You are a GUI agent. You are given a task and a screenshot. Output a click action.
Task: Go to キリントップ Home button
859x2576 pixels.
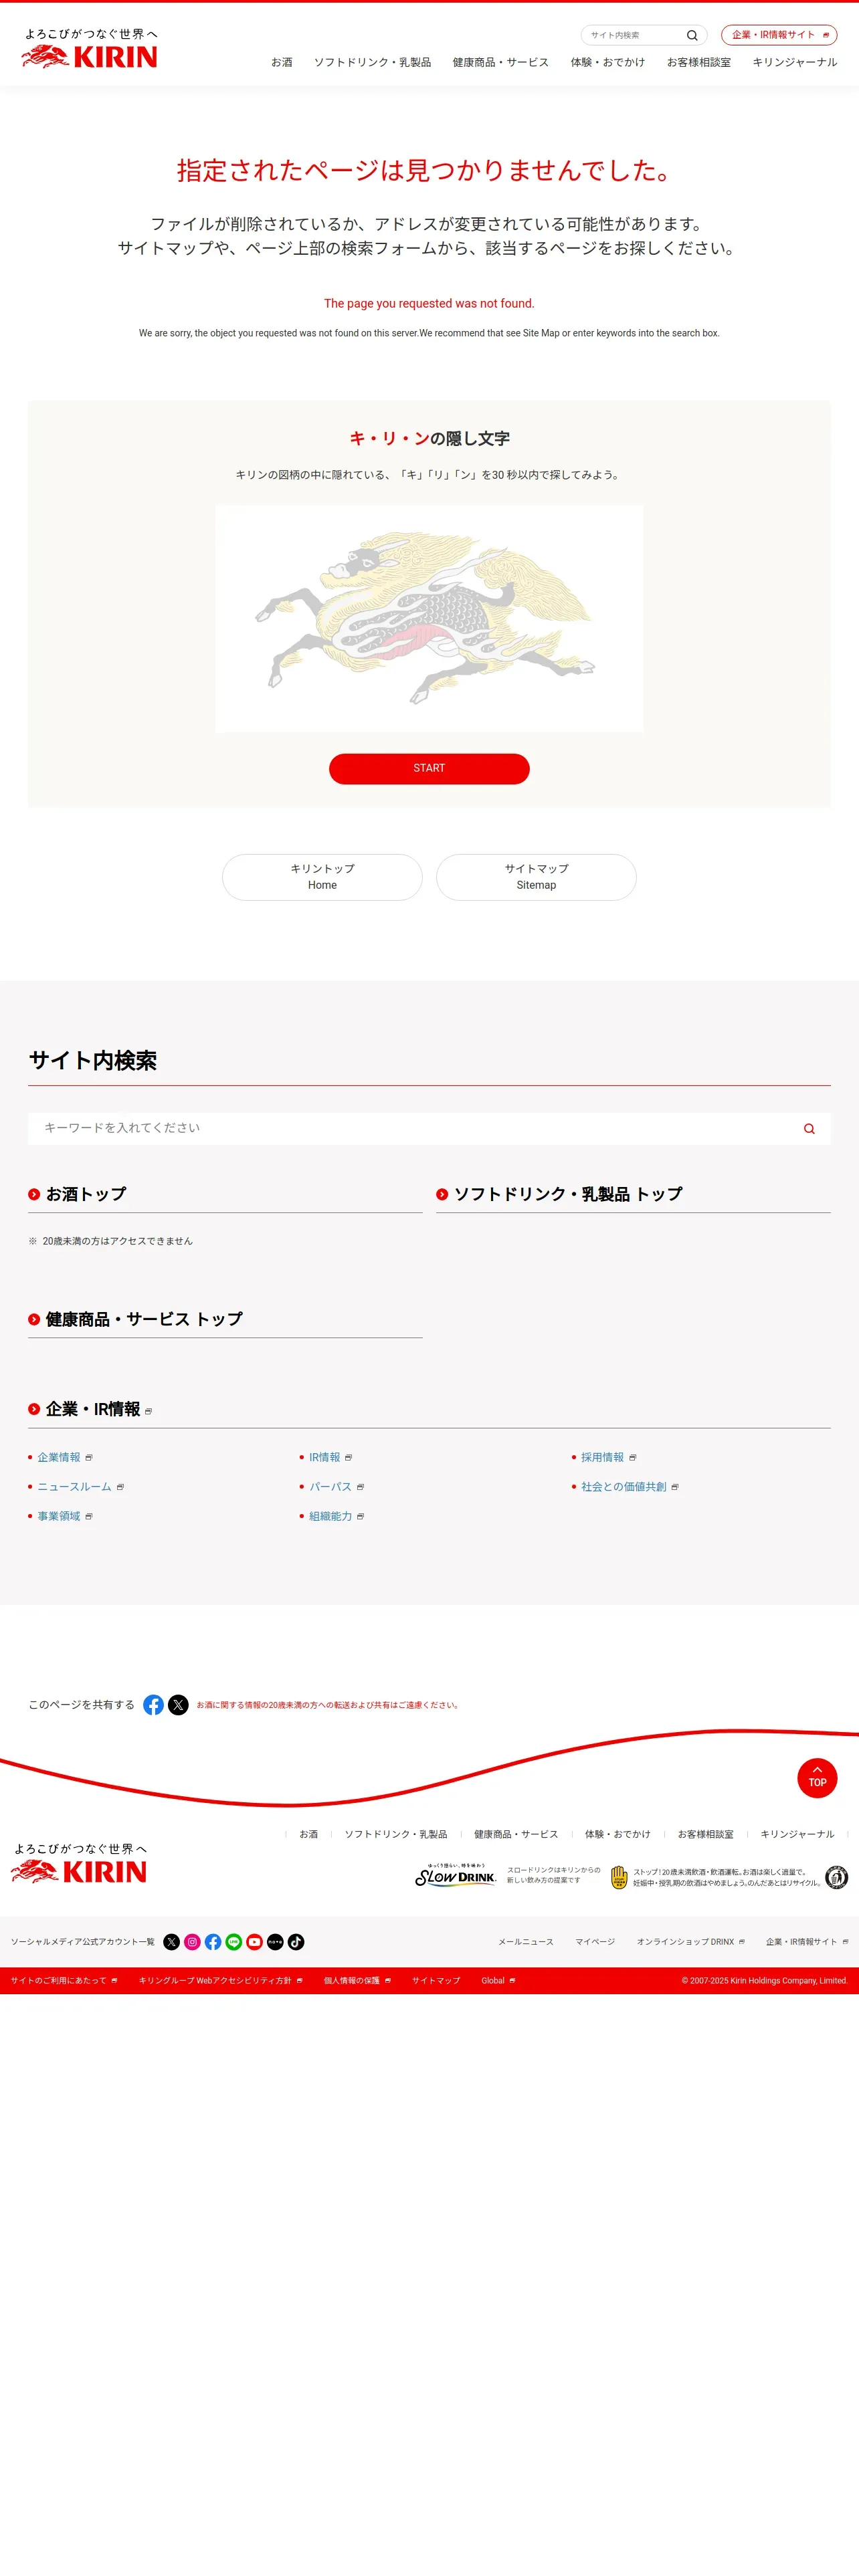[322, 877]
